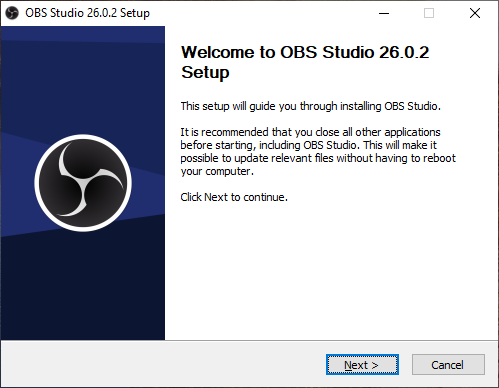
Task: Click the 'It is recommended' paragraph first line
Action: pos(310,132)
